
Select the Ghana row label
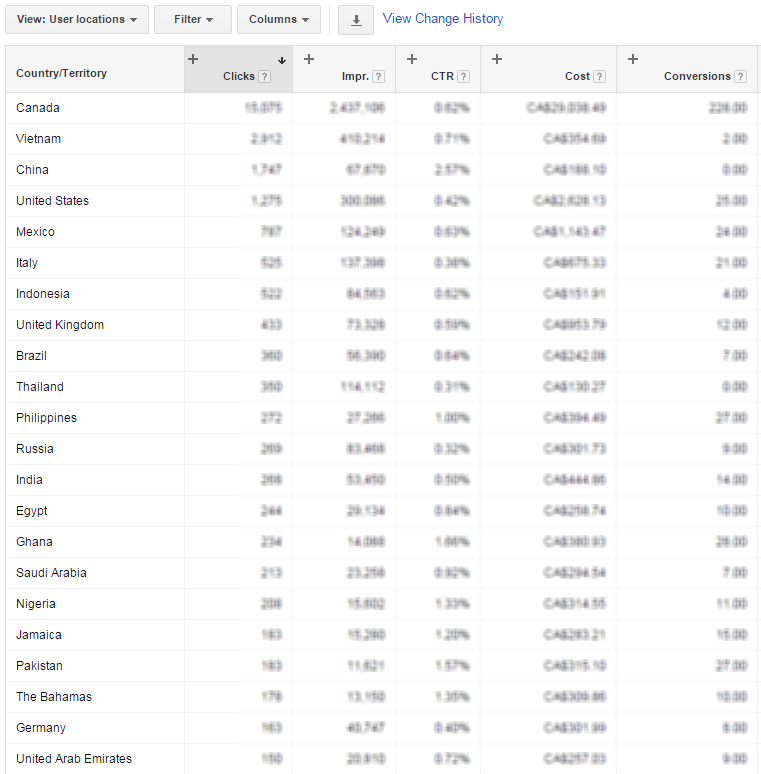point(34,542)
